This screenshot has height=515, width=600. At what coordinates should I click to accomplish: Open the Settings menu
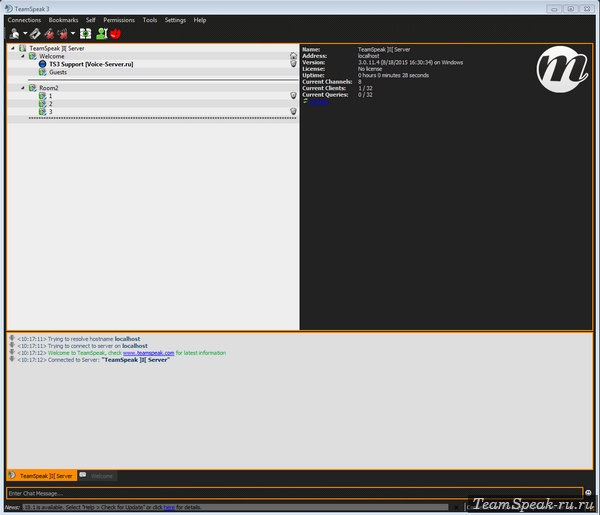pos(175,20)
